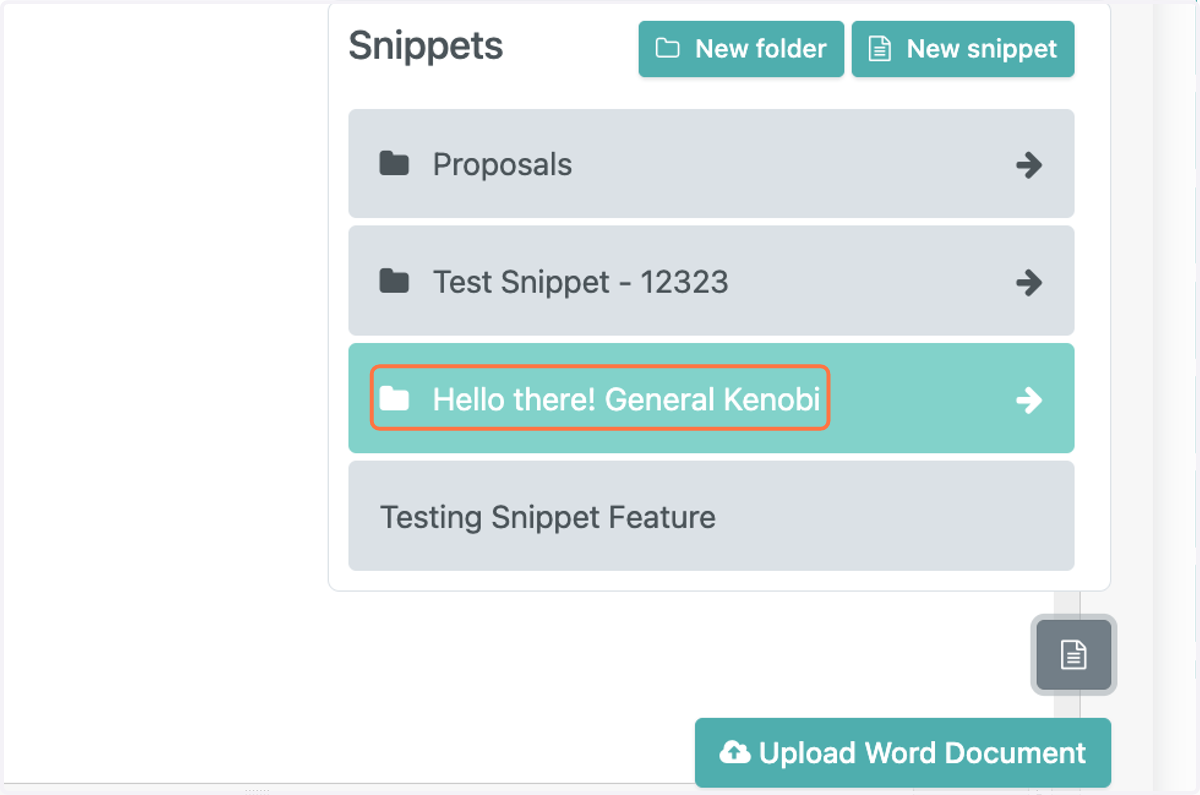Click the New folder button
1200x795 pixels.
pos(741,49)
